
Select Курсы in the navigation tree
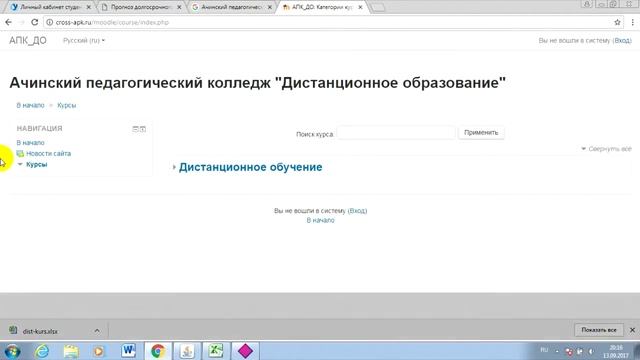click(37, 164)
